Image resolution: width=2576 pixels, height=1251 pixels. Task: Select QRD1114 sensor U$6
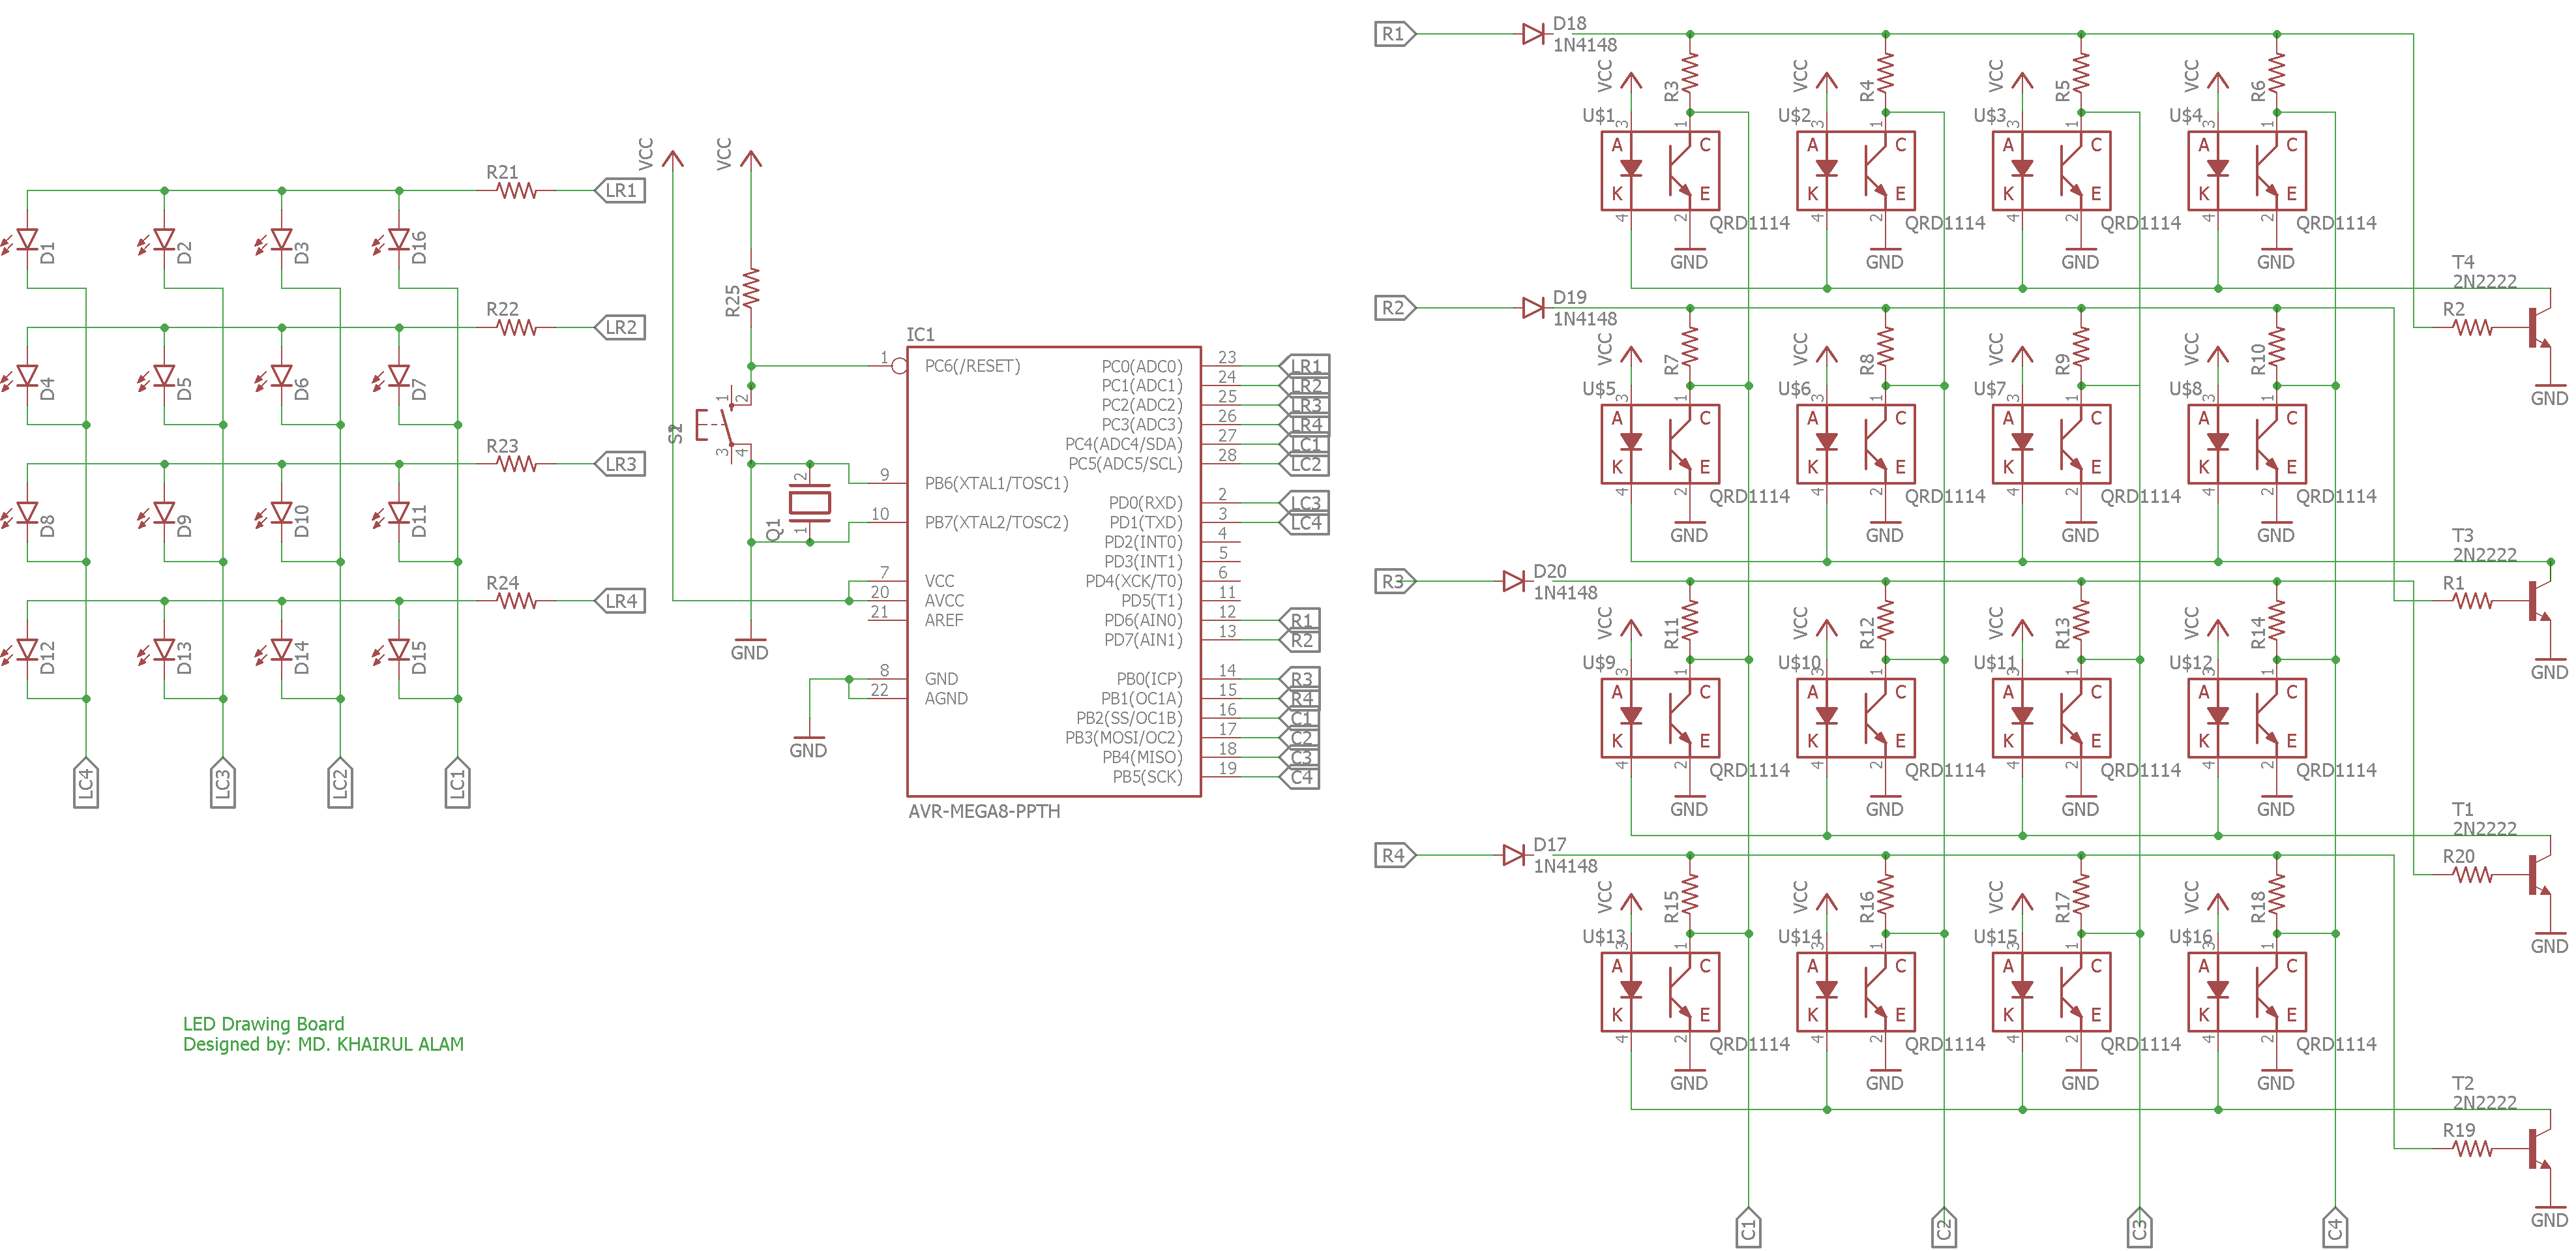point(1856,444)
